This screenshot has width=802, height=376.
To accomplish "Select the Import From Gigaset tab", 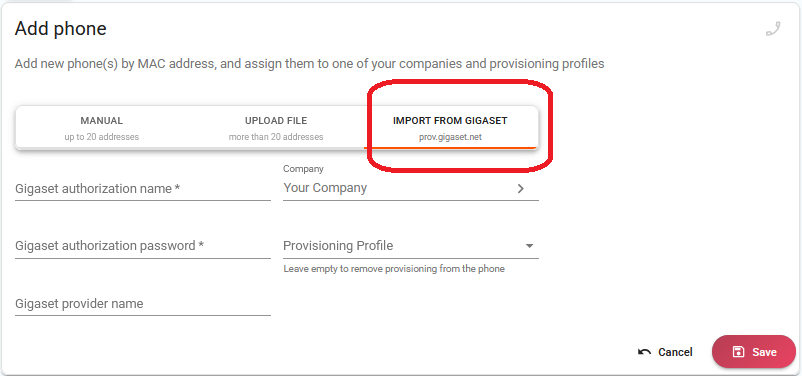I will 450,128.
